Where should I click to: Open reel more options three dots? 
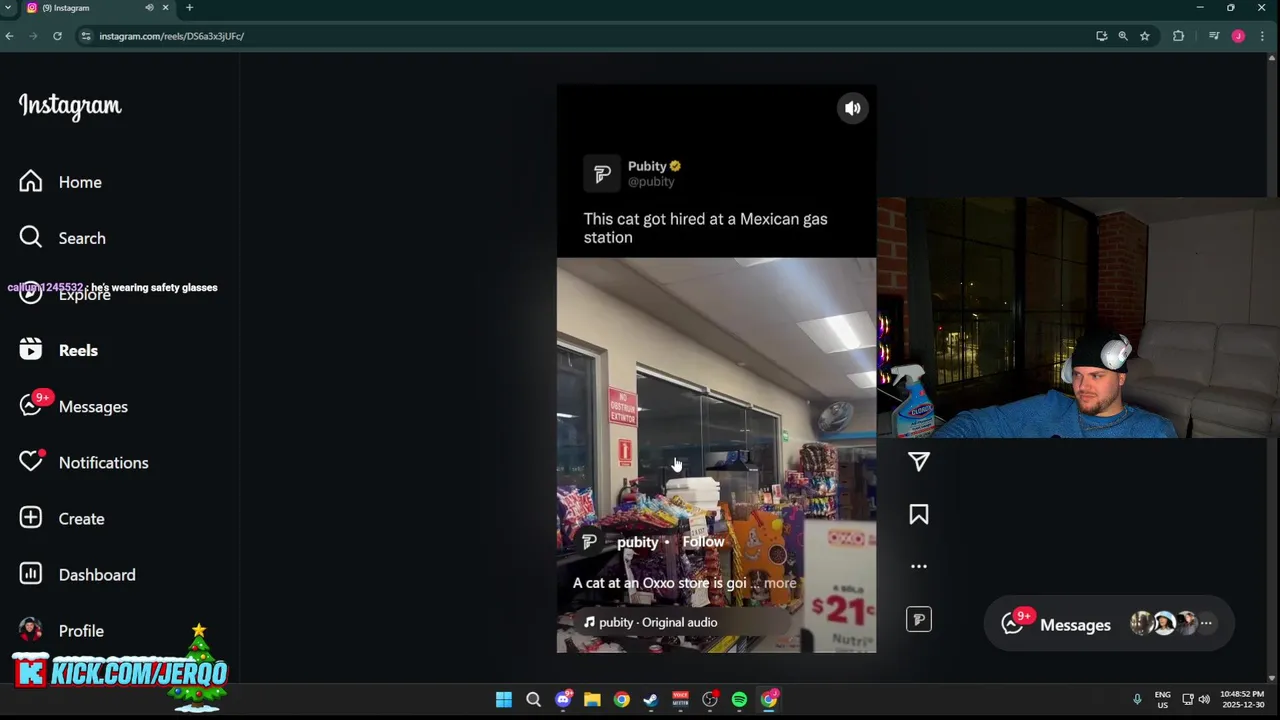click(x=919, y=566)
